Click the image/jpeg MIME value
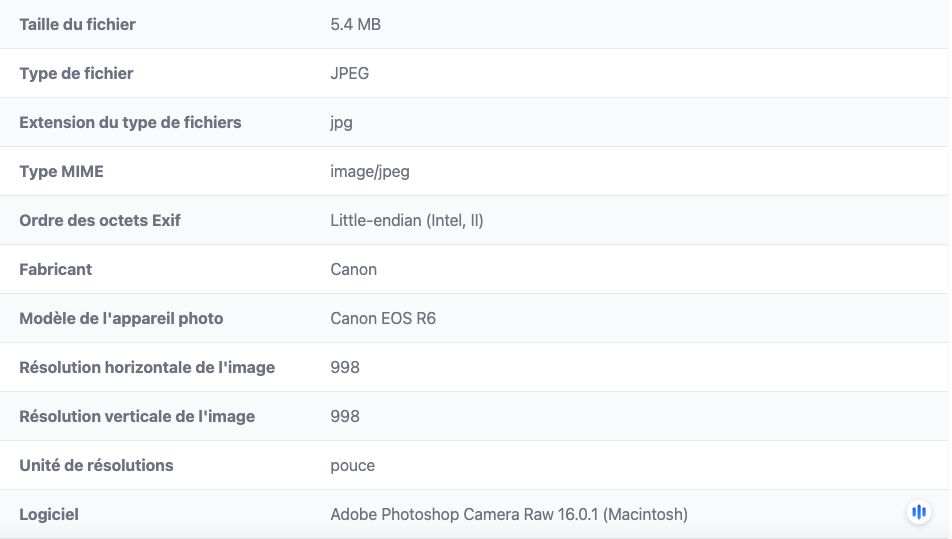Screen dimensions: 952x539 (x=370, y=172)
